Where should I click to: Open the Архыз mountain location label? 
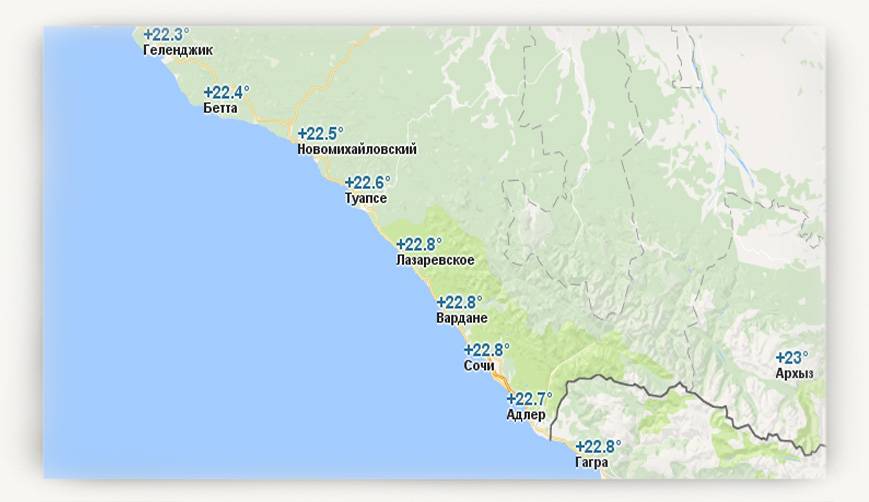[x=794, y=374]
